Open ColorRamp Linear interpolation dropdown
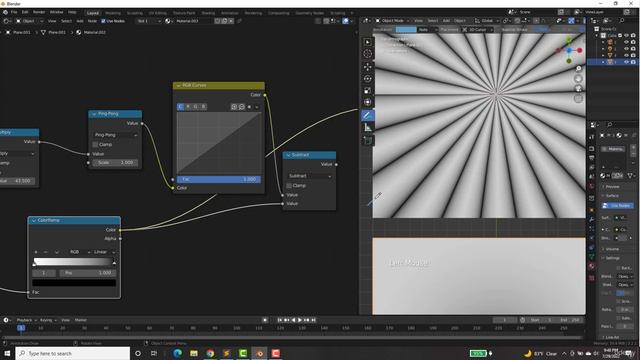640x360 pixels. (105, 252)
